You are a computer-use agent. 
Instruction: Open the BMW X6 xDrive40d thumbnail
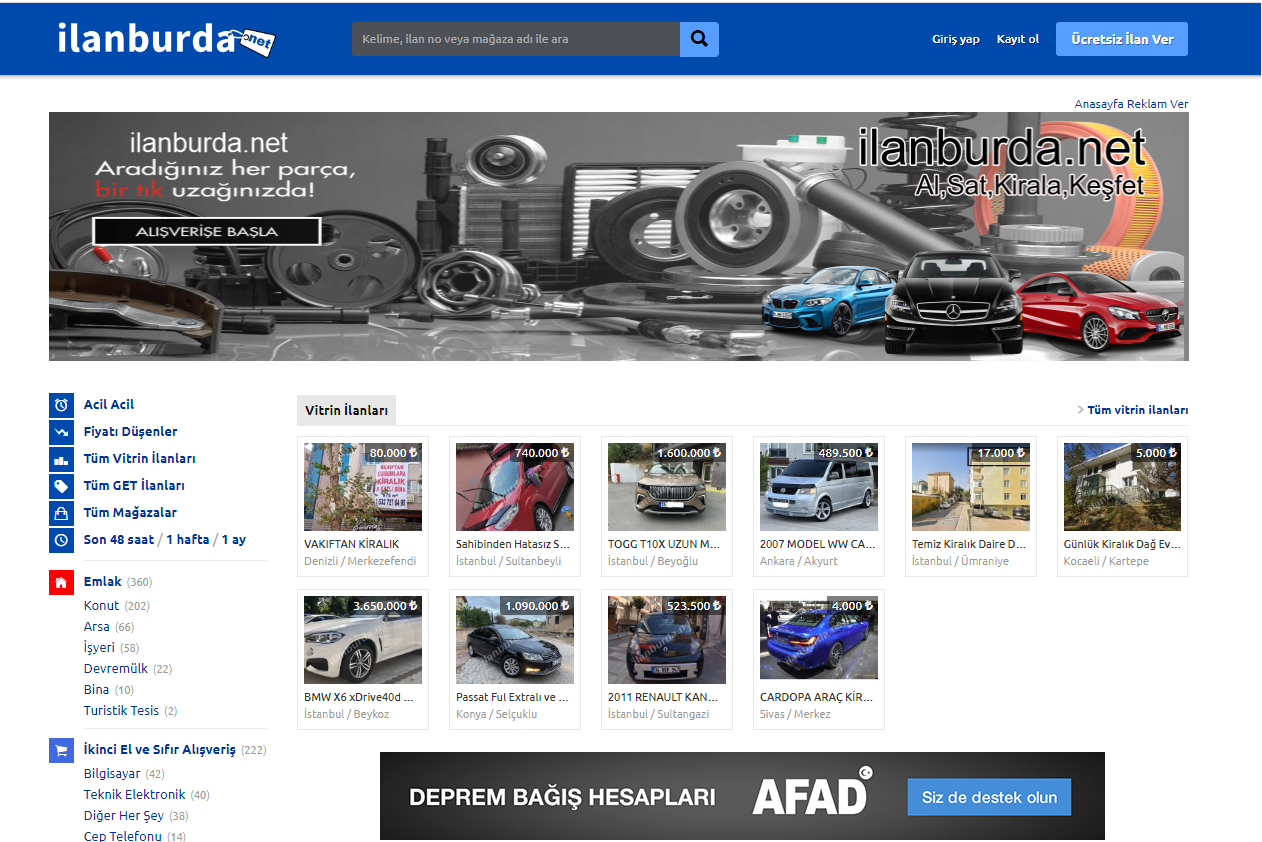tap(363, 640)
